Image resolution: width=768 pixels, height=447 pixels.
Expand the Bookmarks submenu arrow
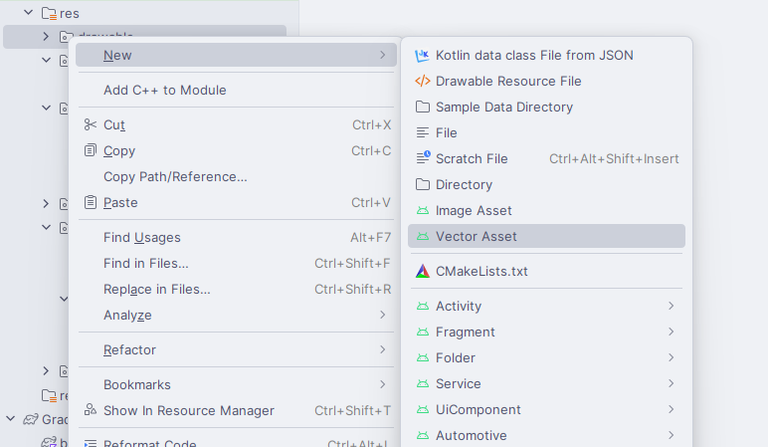383,384
